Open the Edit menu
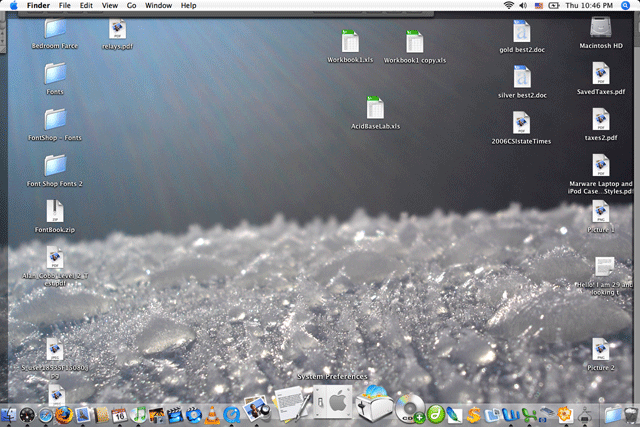 click(x=86, y=5)
